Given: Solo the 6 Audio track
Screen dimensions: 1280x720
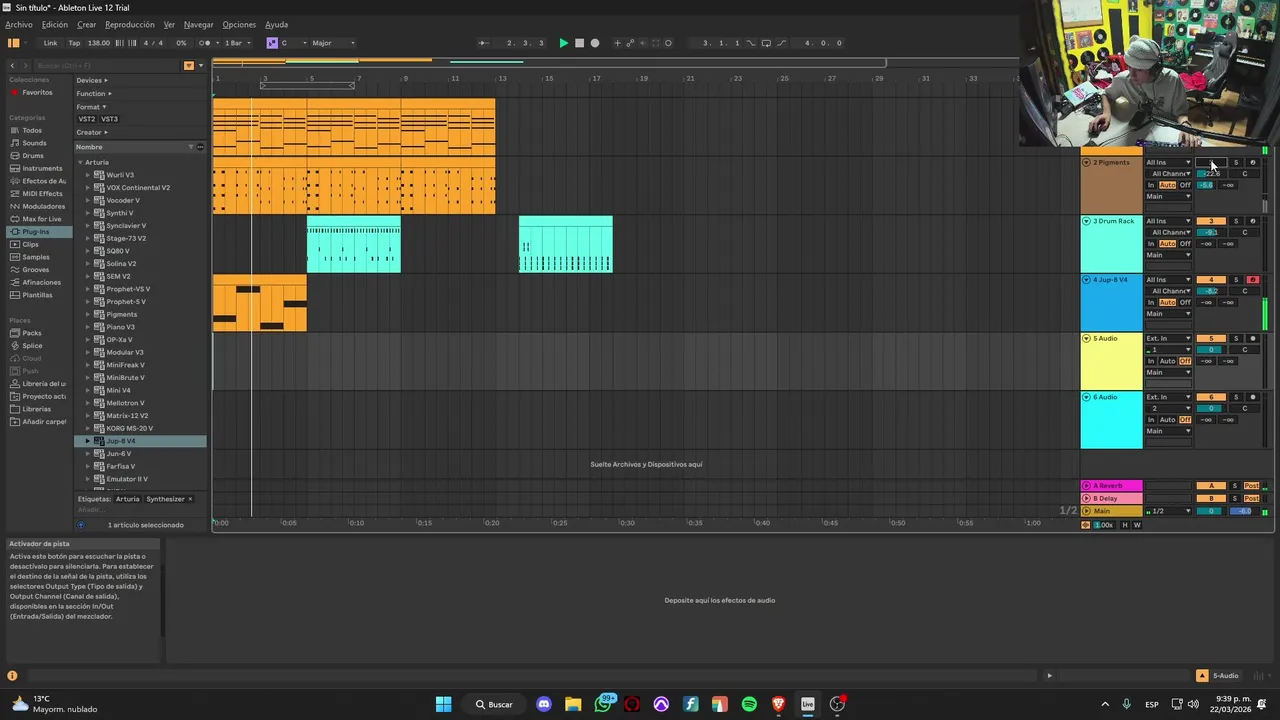Looking at the screenshot, I should (1236, 397).
